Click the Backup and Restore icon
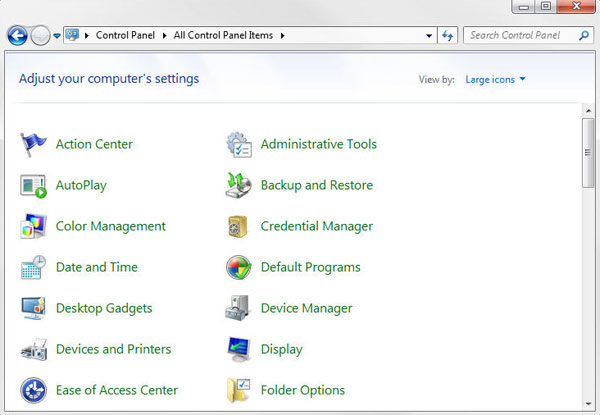This screenshot has height=415, width=600. 238,185
